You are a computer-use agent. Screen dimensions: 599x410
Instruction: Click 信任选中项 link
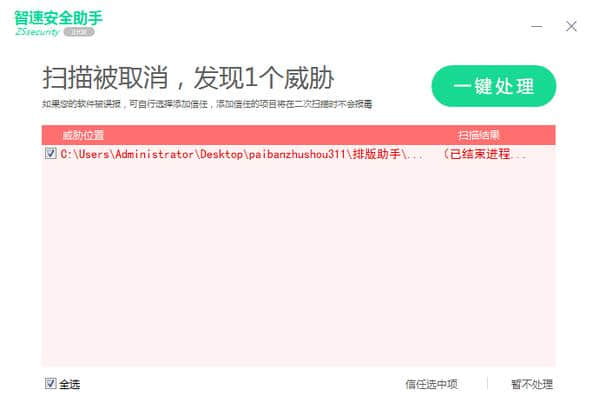pos(431,384)
